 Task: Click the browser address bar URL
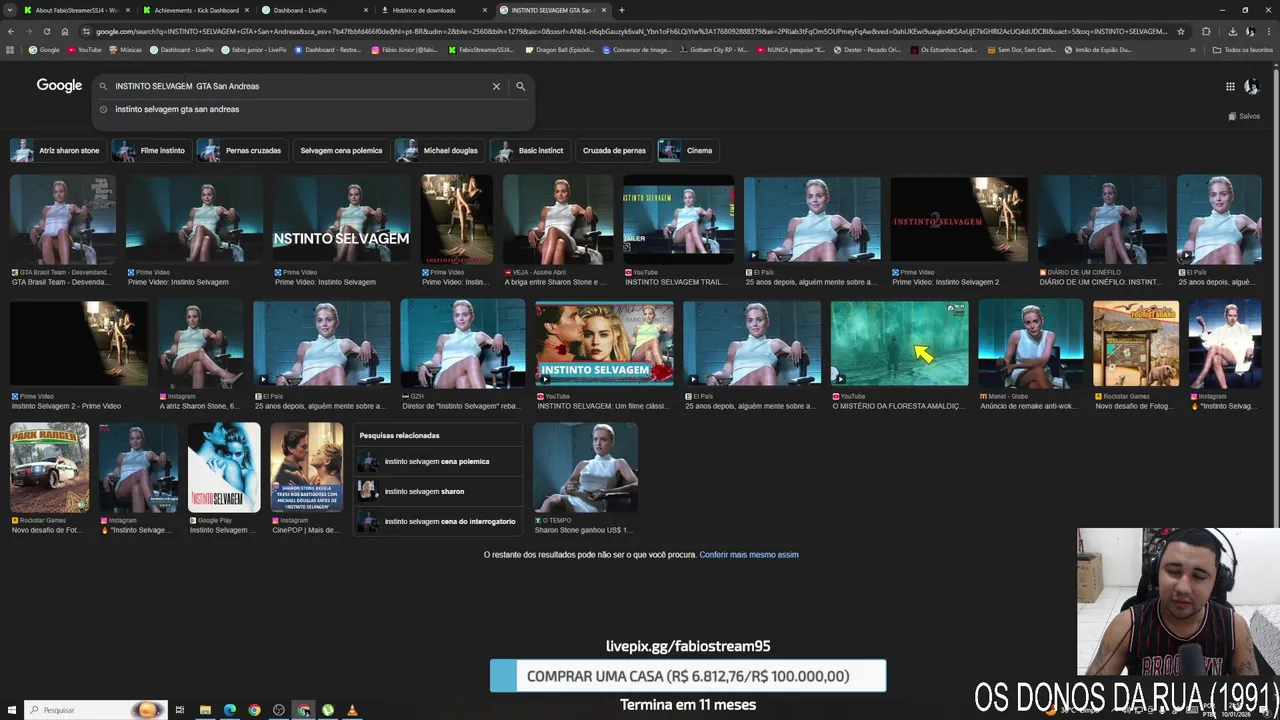coord(630,31)
